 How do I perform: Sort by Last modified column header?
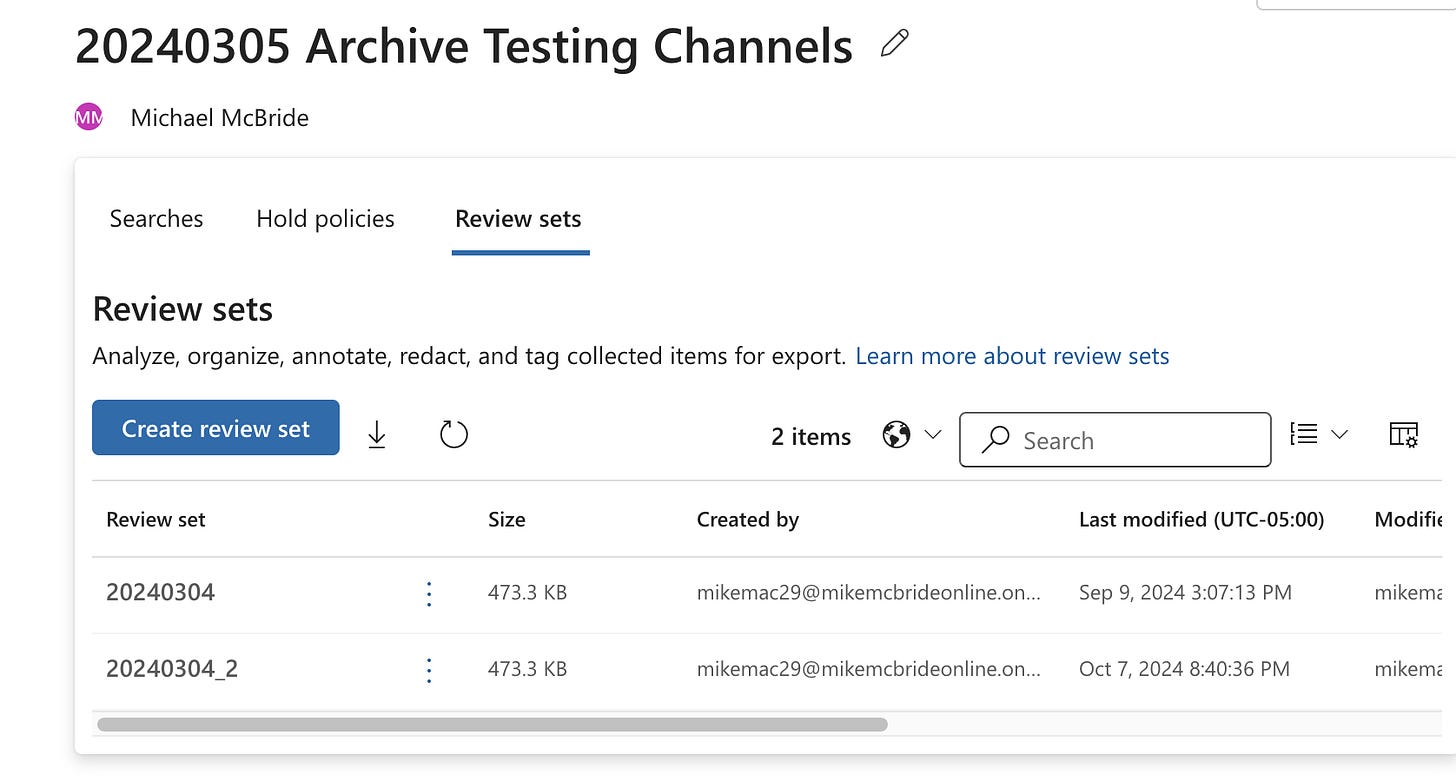tap(1201, 519)
